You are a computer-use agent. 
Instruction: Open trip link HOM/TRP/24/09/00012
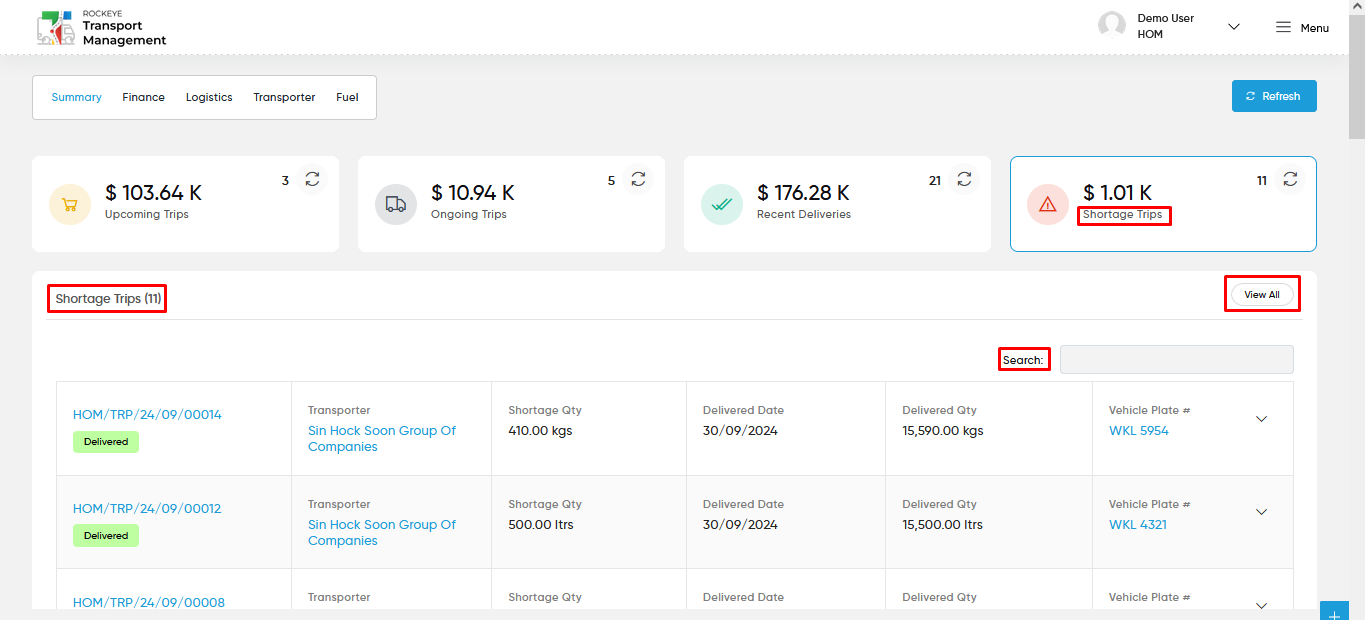(147, 508)
